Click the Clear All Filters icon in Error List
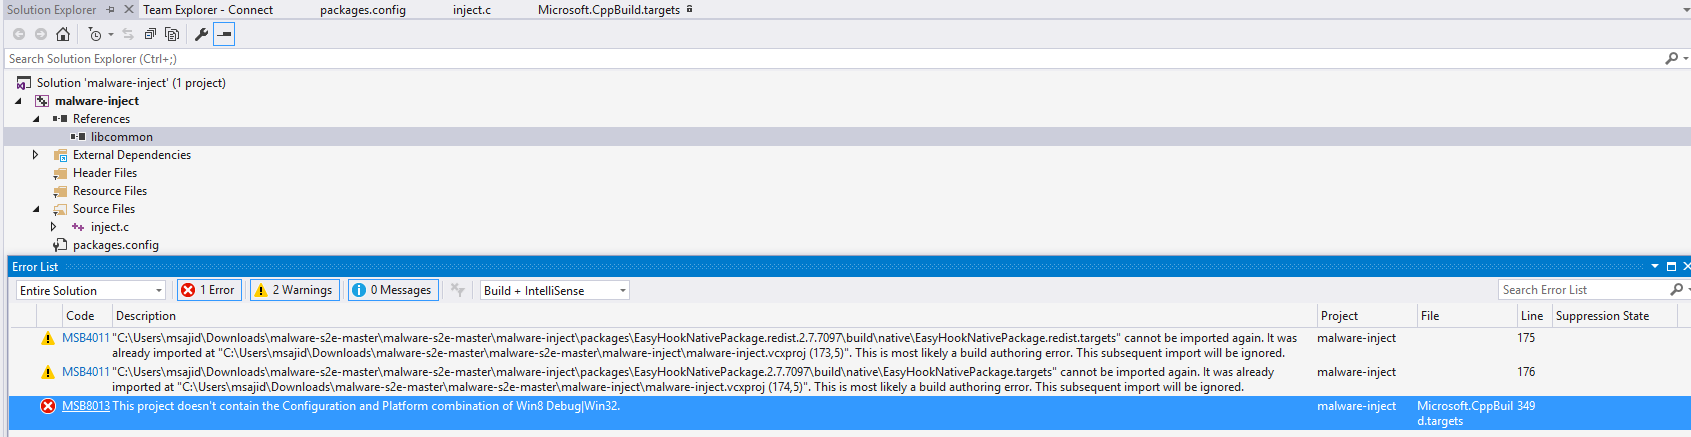1691x437 pixels. point(458,290)
